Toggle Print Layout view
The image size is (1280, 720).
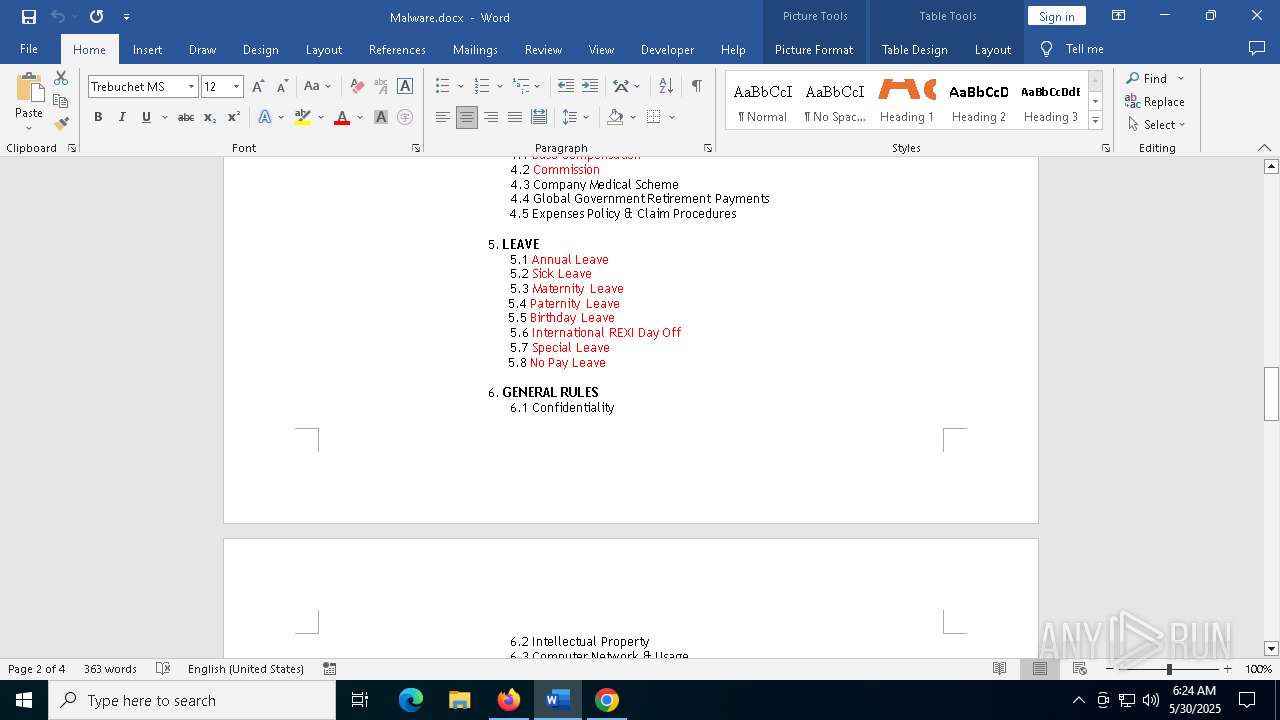[1040, 669]
